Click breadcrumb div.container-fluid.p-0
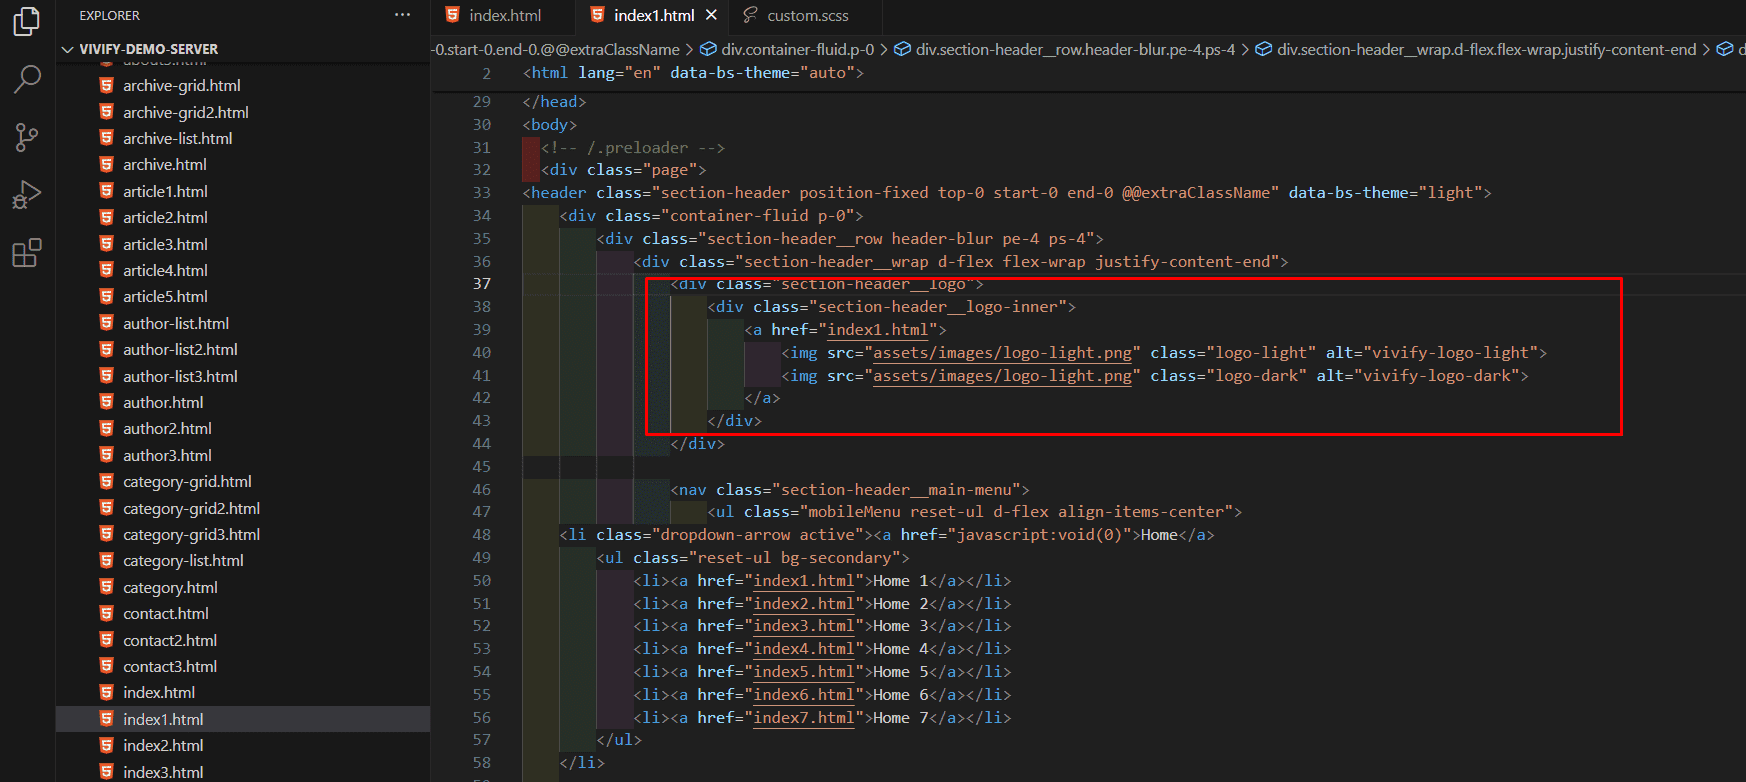The image size is (1746, 782). pos(787,49)
